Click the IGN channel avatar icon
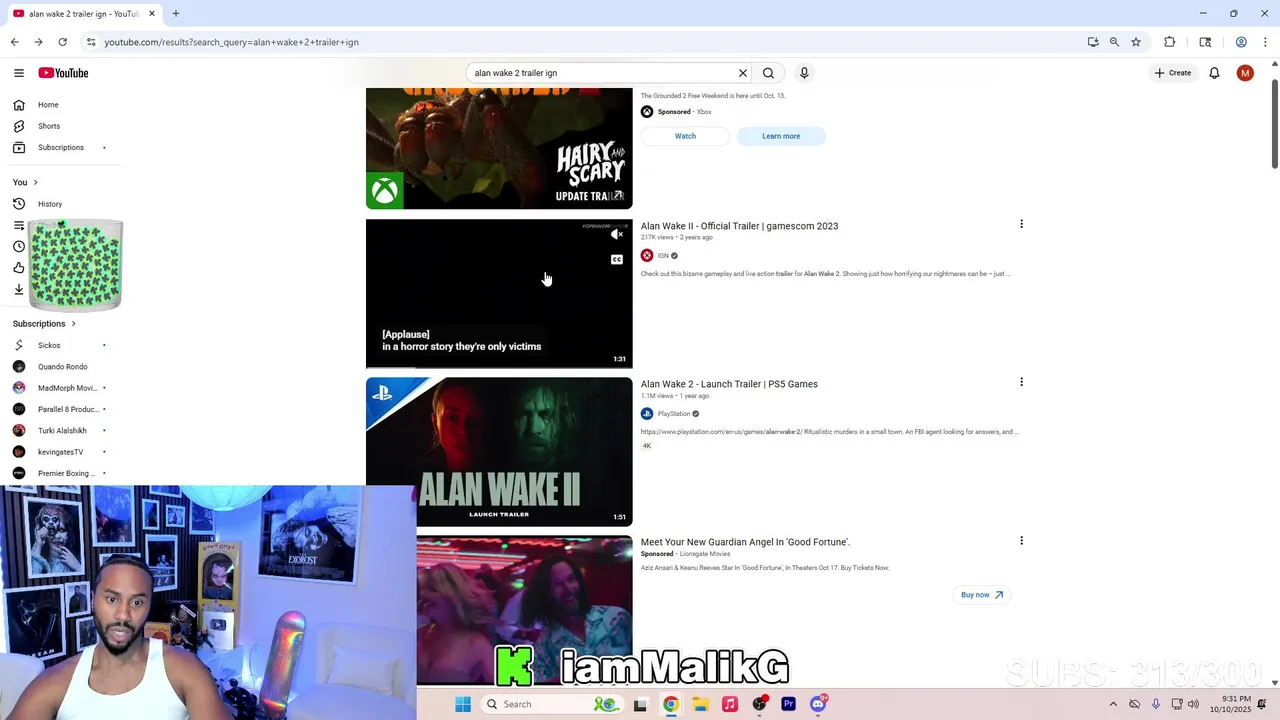The height and width of the screenshot is (720, 1280). [647, 256]
